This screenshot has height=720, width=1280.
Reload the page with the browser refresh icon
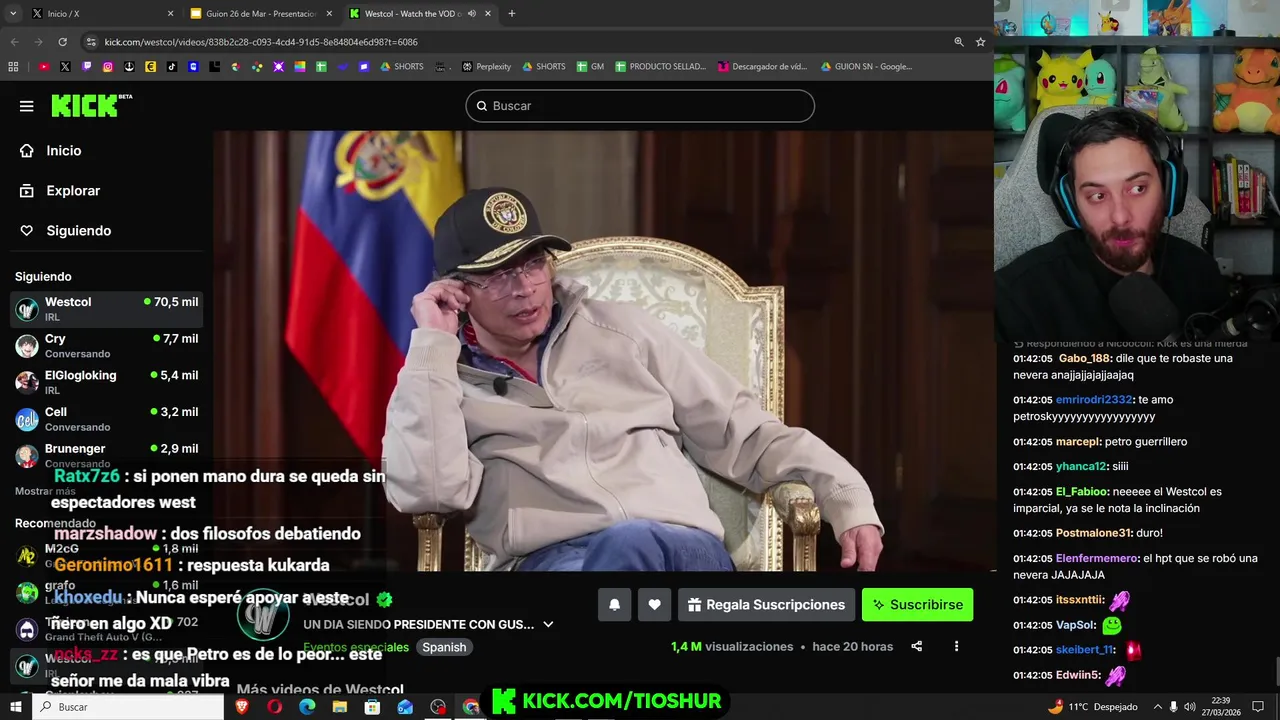(62, 42)
